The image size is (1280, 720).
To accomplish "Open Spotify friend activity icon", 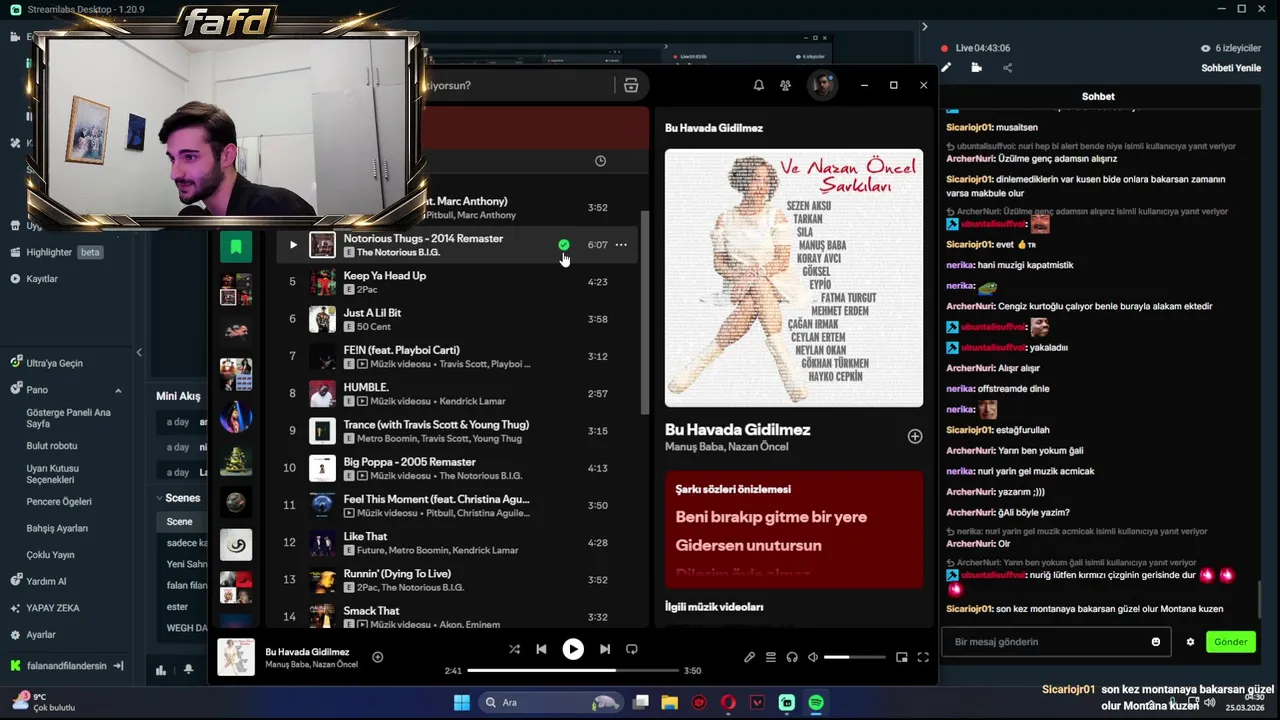I will click(786, 85).
